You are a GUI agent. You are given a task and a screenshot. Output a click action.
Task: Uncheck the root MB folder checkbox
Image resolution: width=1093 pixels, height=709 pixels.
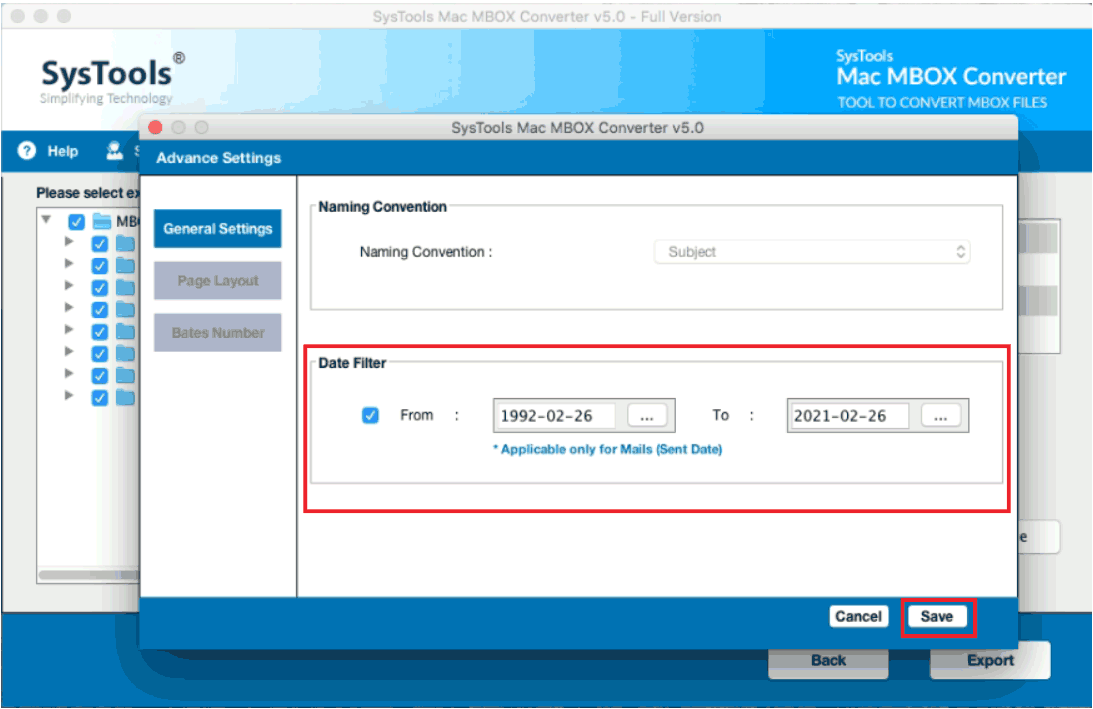pyautogui.click(x=77, y=222)
